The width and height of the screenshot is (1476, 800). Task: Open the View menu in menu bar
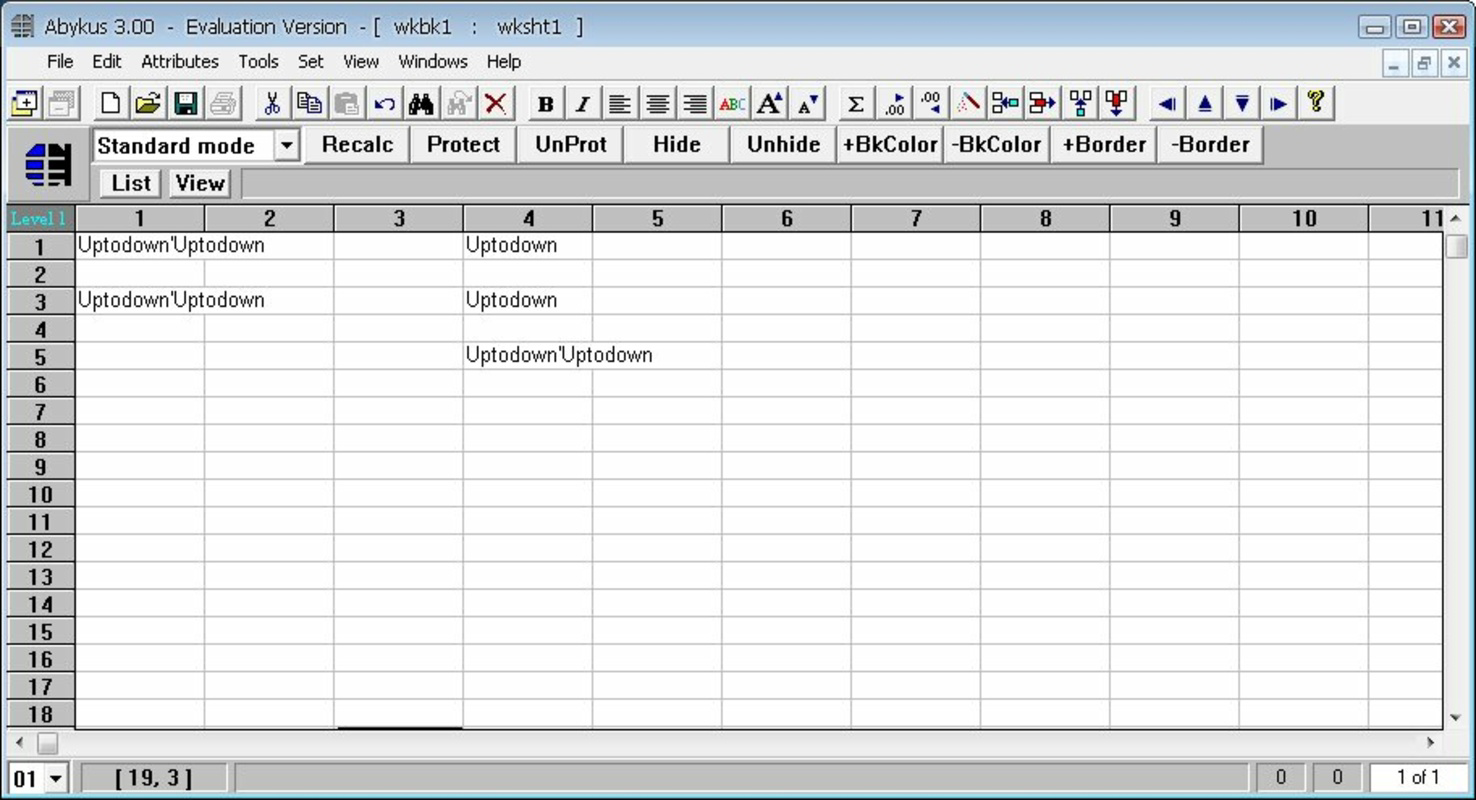tap(361, 61)
